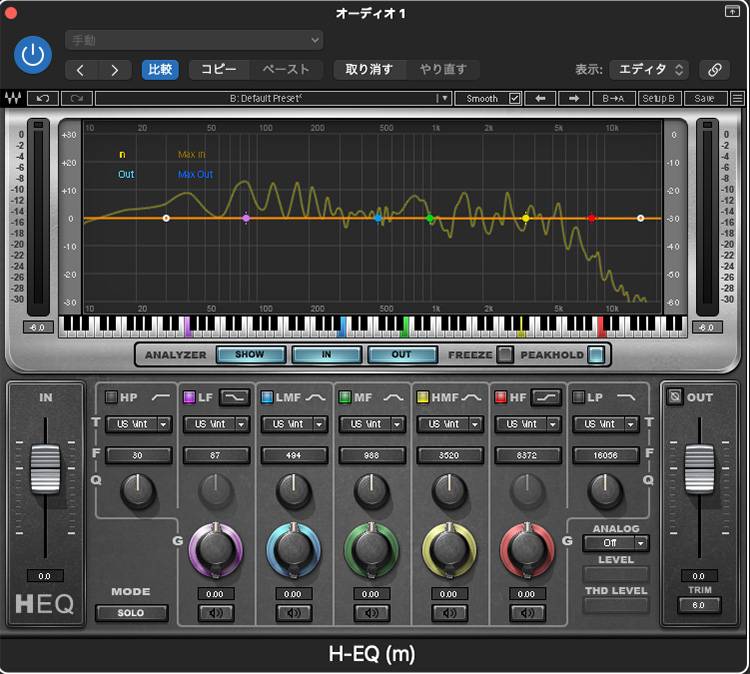Viewport: 750px width, 674px height.
Task: Toggle the FREEZE analyzer button
Action: 504,354
